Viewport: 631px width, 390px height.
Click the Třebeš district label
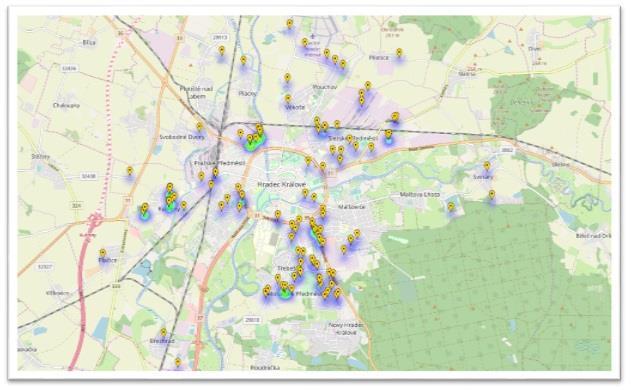(x=286, y=268)
